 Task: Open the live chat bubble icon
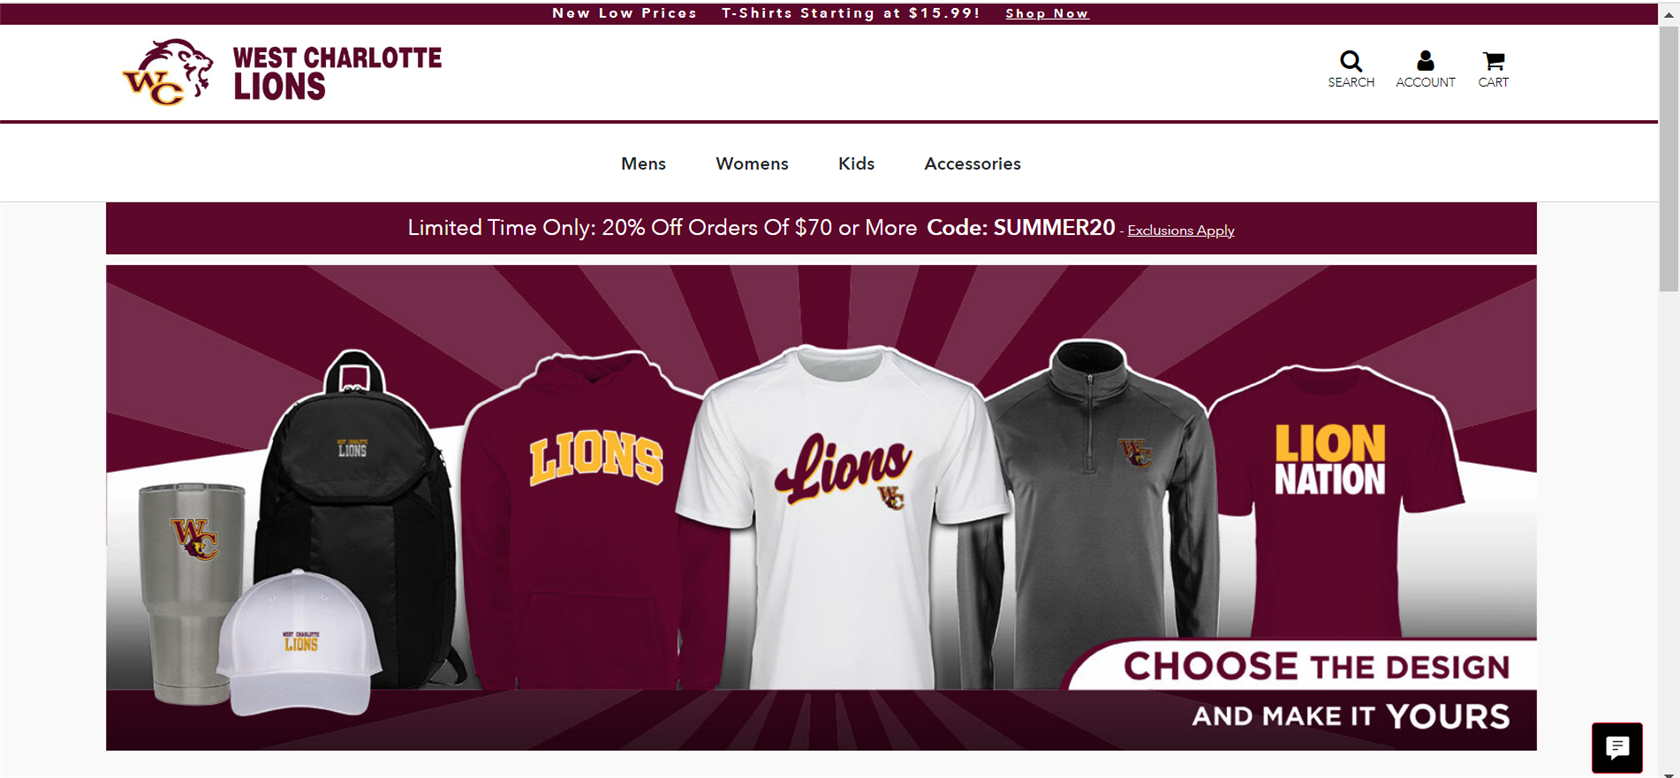[x=1617, y=747]
